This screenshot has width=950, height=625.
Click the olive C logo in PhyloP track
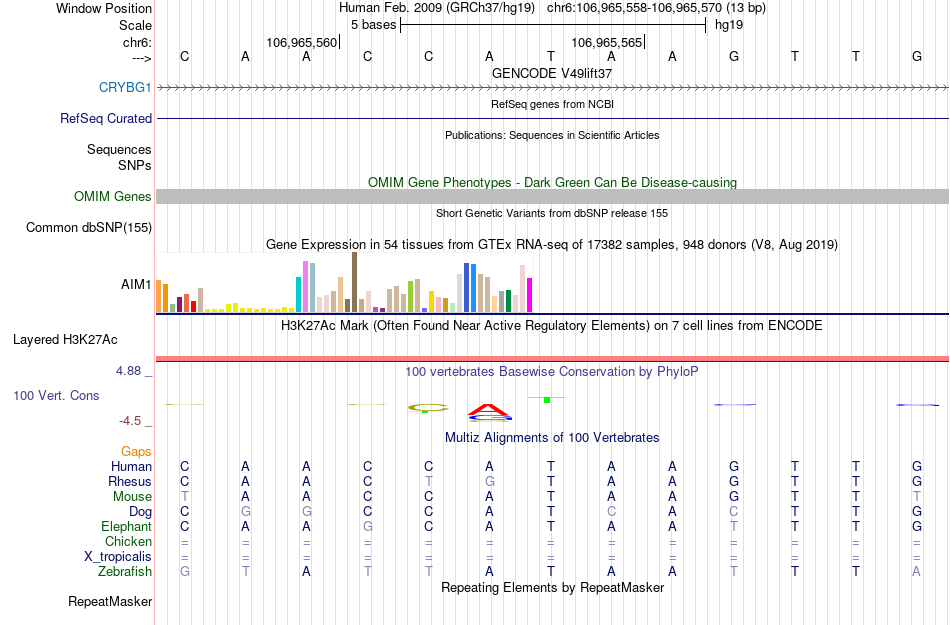428,408
